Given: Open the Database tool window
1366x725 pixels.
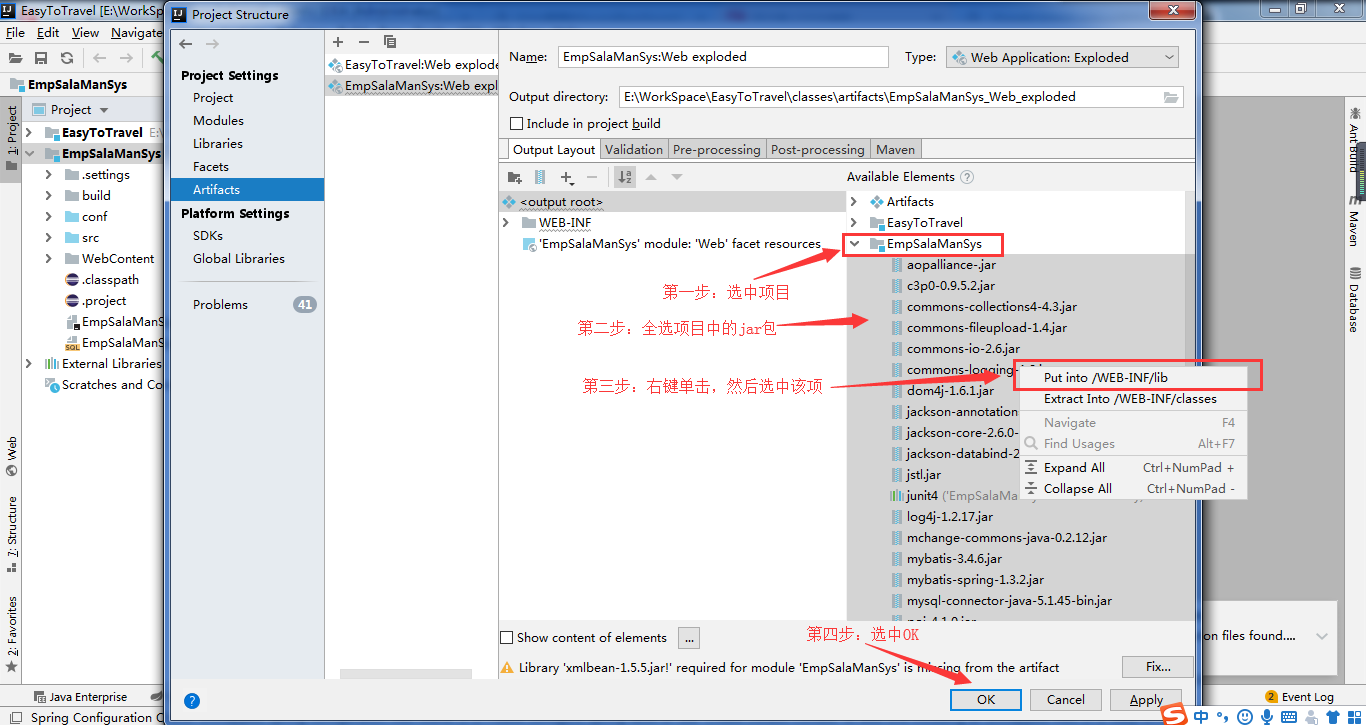Looking at the screenshot, I should point(1354,299).
